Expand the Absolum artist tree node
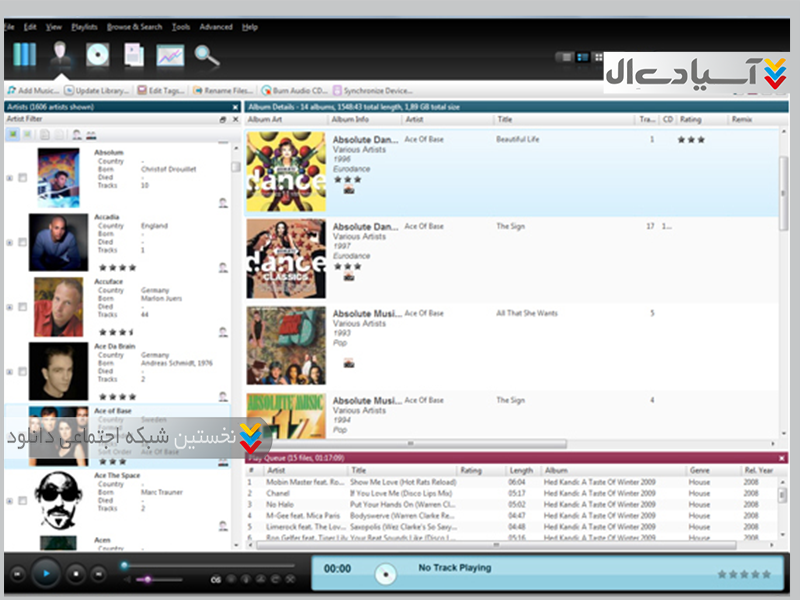 10,178
